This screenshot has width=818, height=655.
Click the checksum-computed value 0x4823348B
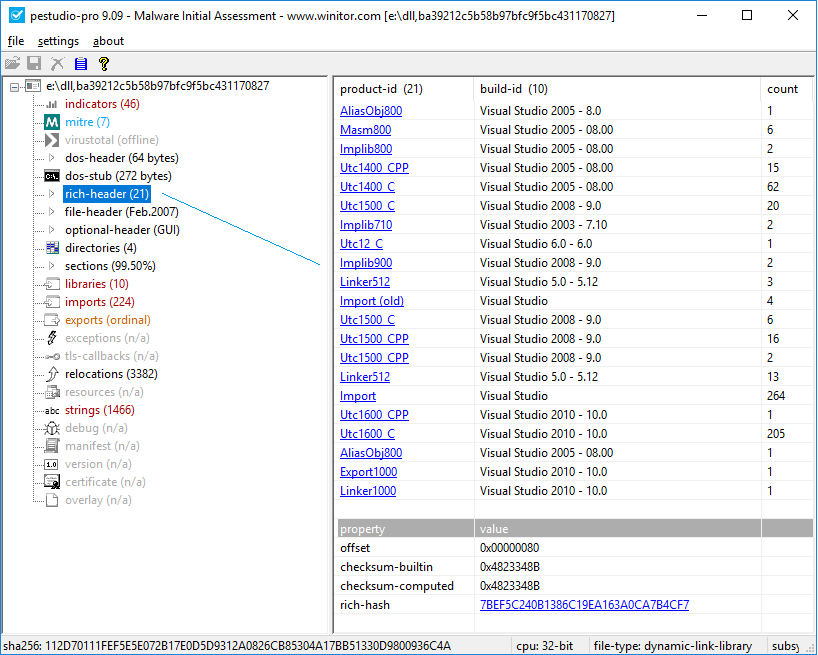pos(510,586)
